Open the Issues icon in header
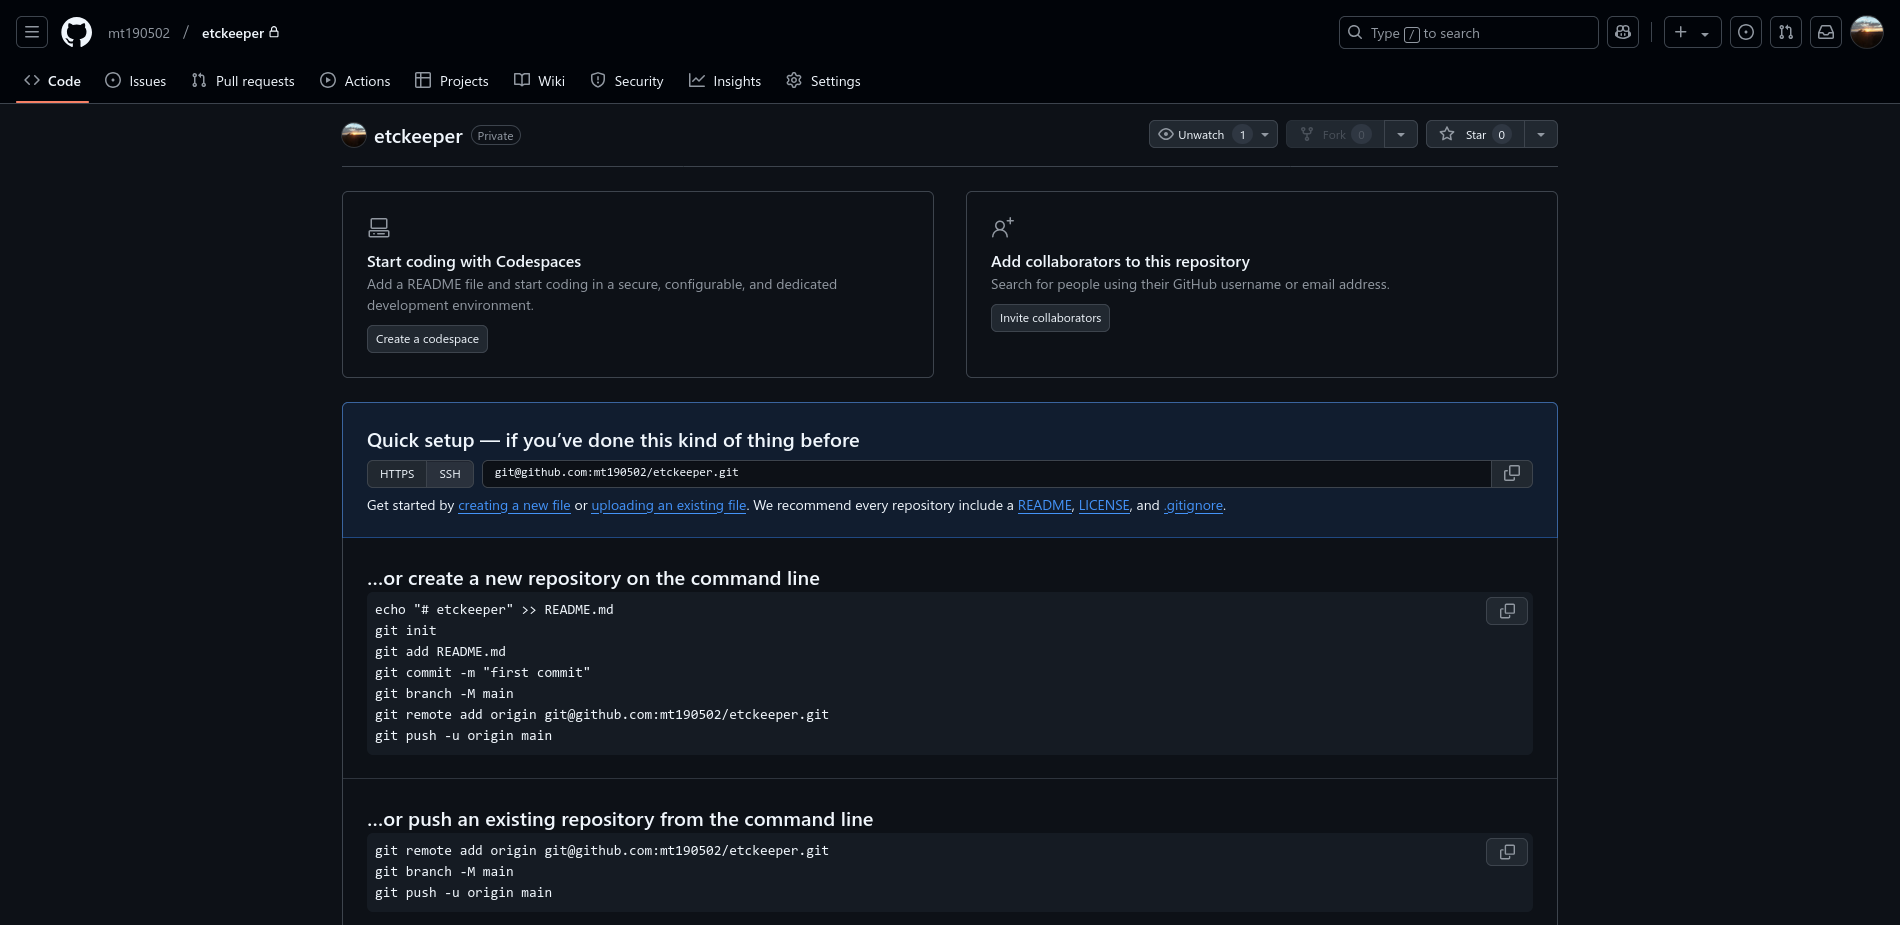The image size is (1900, 925). 1746,33
